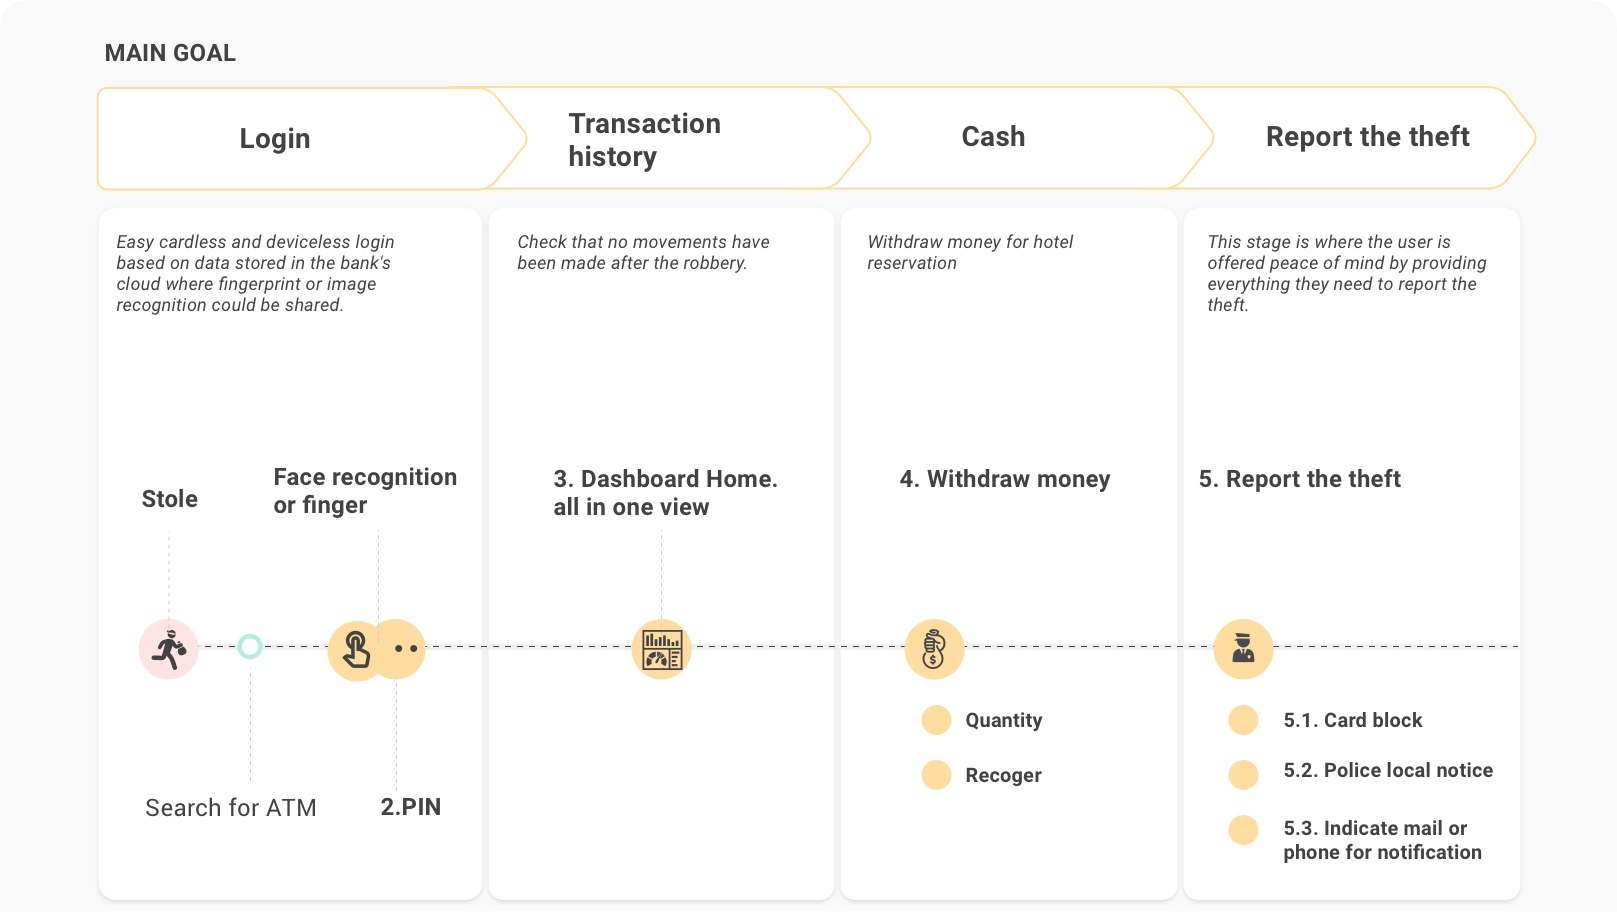Screen dimensions: 1617x912
Task: Open the dashboard chart icon
Action: [662, 649]
